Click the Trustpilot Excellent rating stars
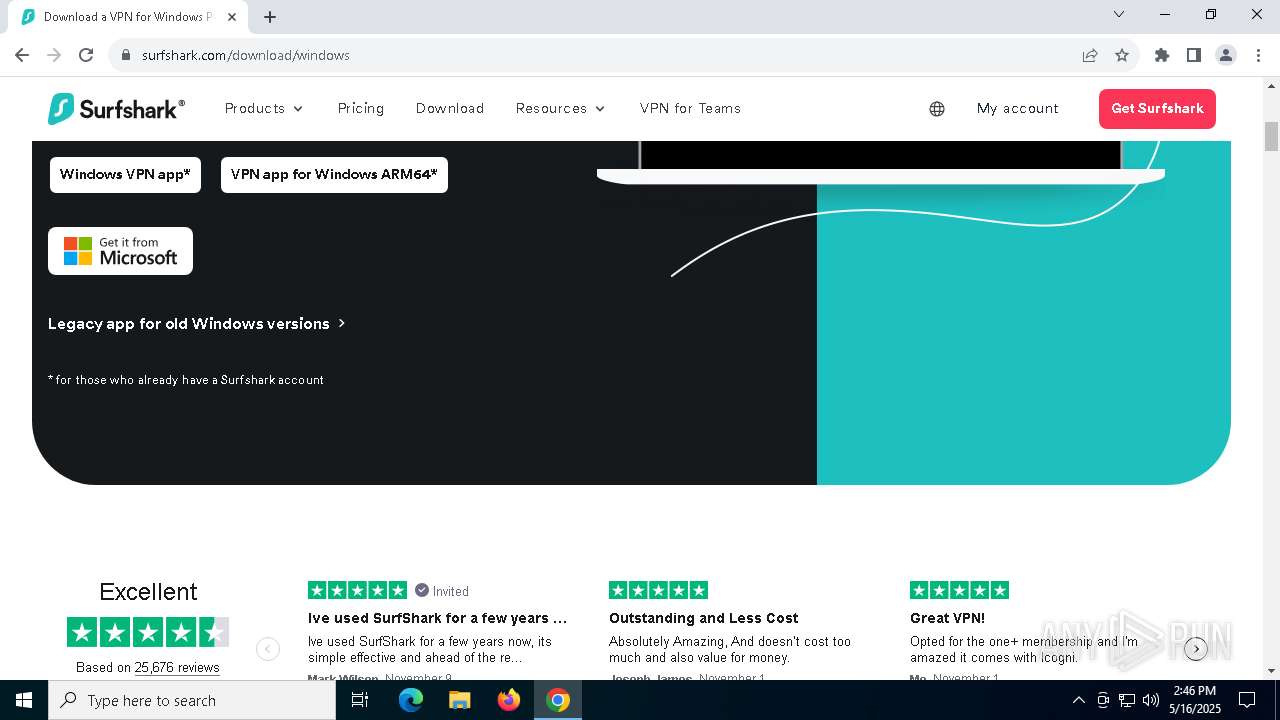The width and height of the screenshot is (1280, 720). coord(148,632)
